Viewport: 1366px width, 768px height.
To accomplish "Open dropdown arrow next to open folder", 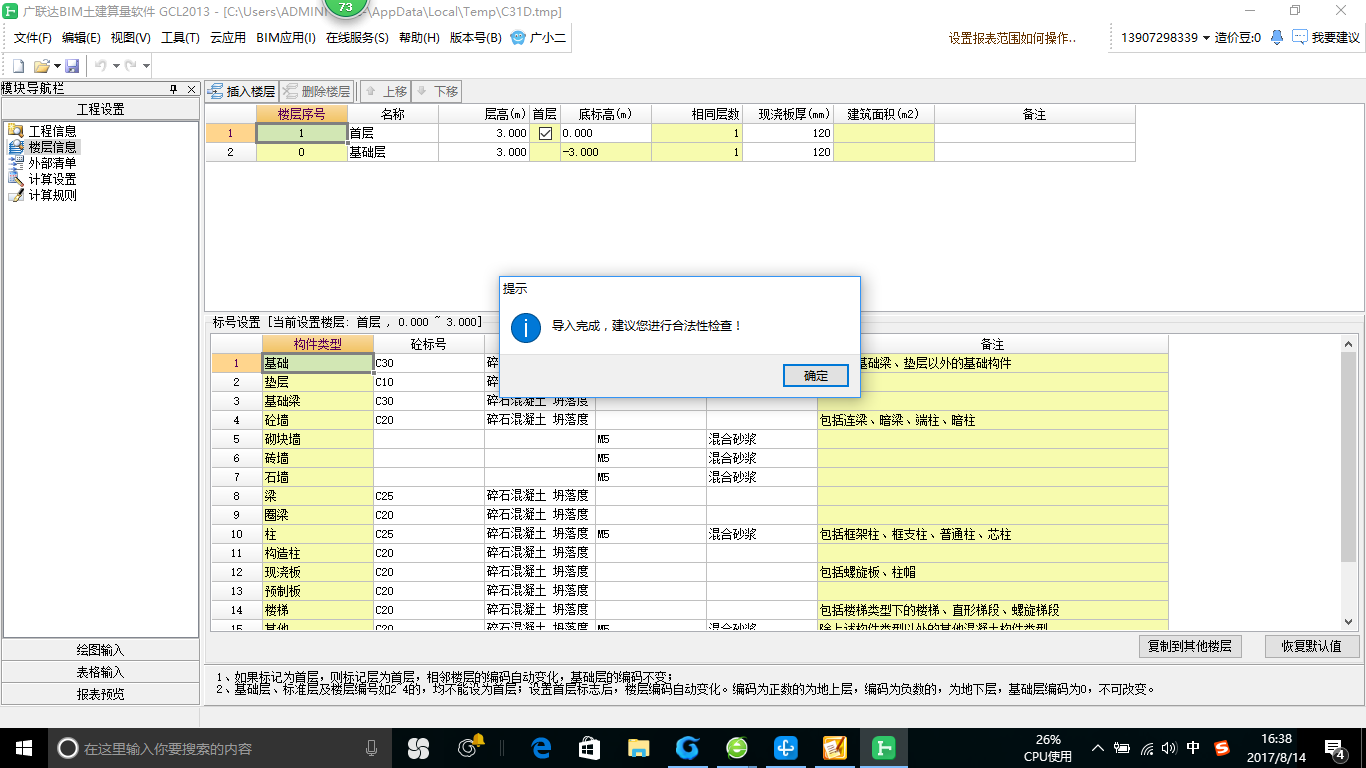I will click(x=57, y=66).
